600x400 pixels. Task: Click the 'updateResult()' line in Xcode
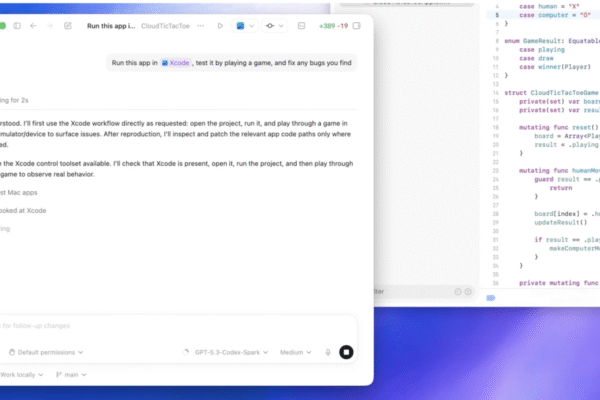(561, 222)
